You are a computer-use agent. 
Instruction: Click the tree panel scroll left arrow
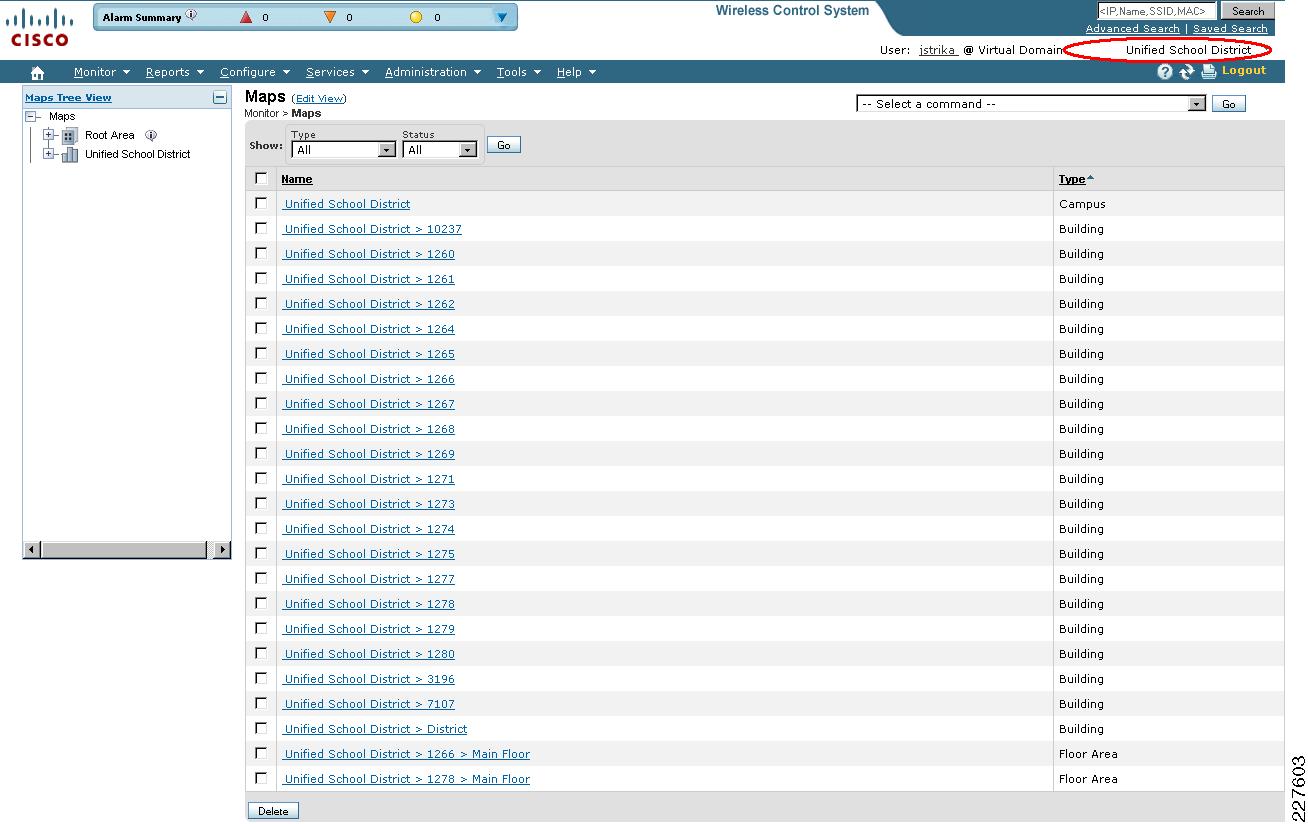click(32, 550)
